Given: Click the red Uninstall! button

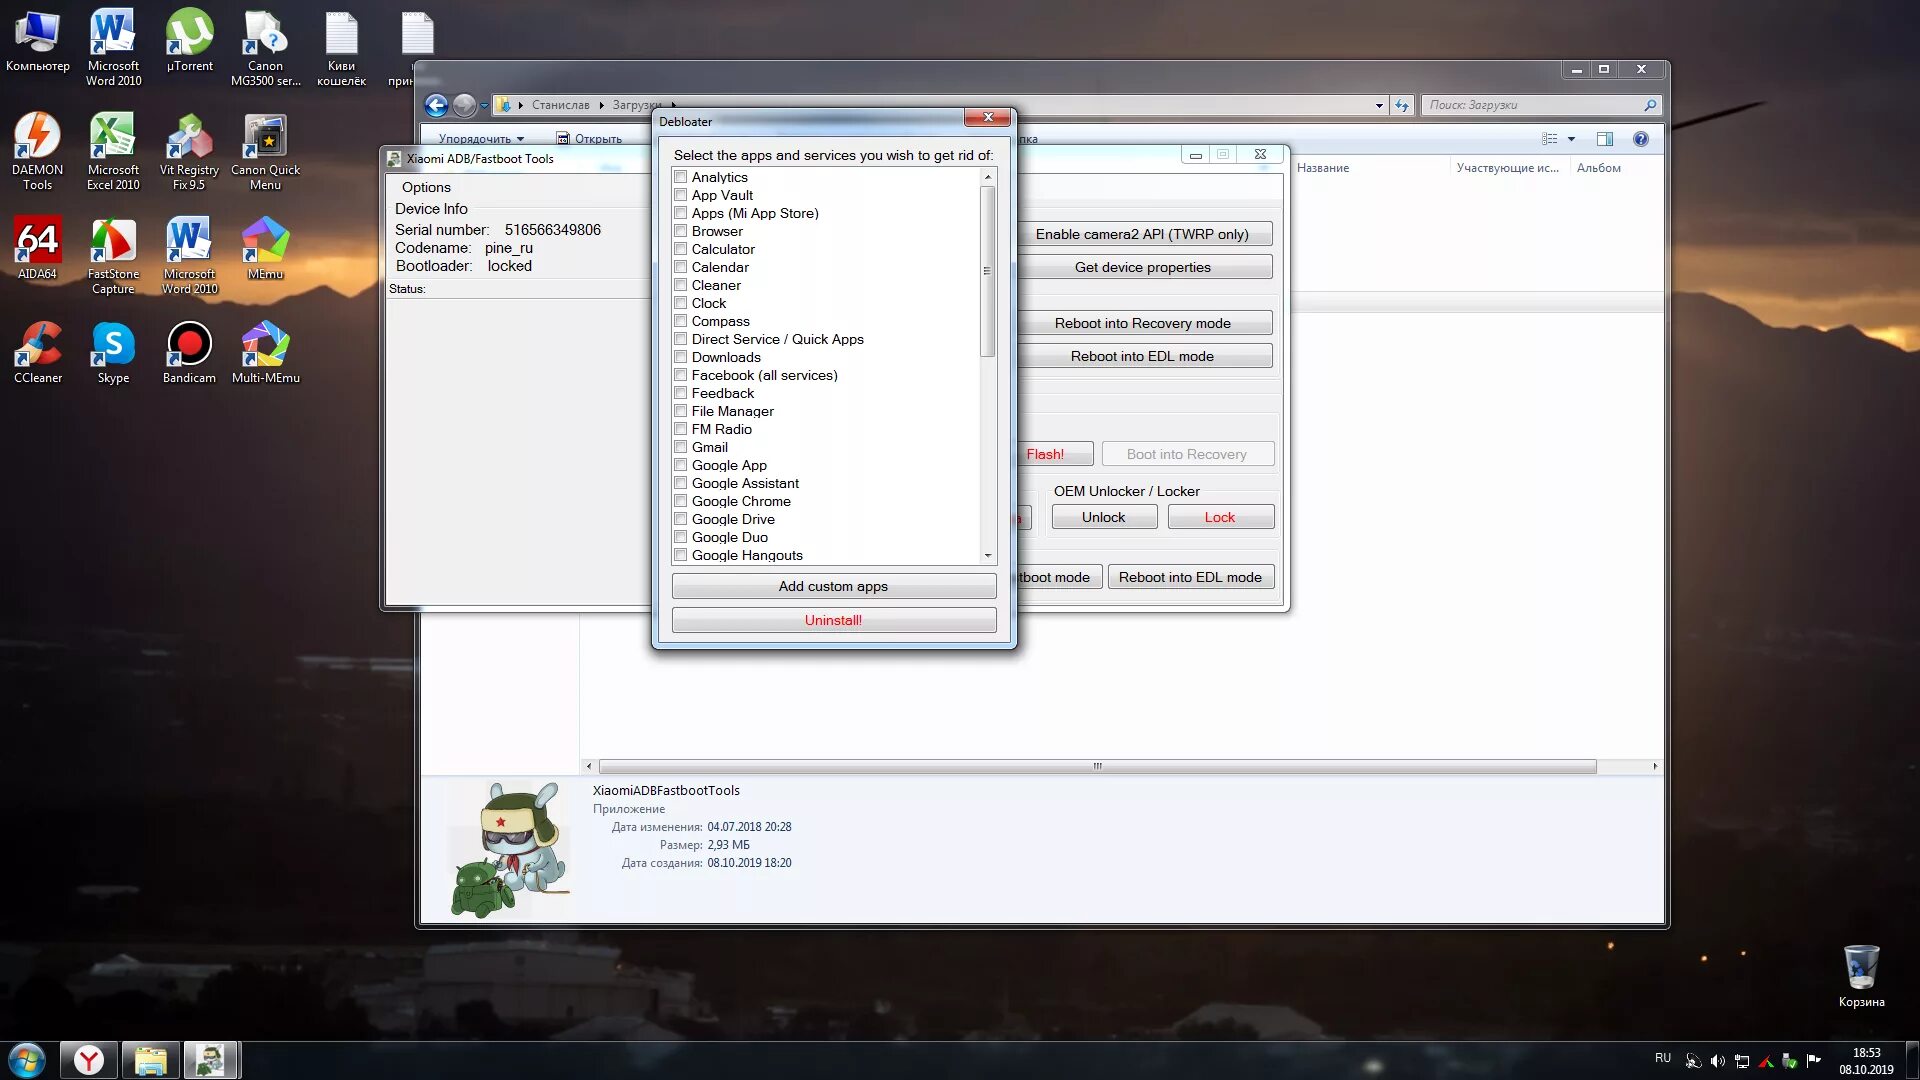Looking at the screenshot, I should [x=833, y=620].
